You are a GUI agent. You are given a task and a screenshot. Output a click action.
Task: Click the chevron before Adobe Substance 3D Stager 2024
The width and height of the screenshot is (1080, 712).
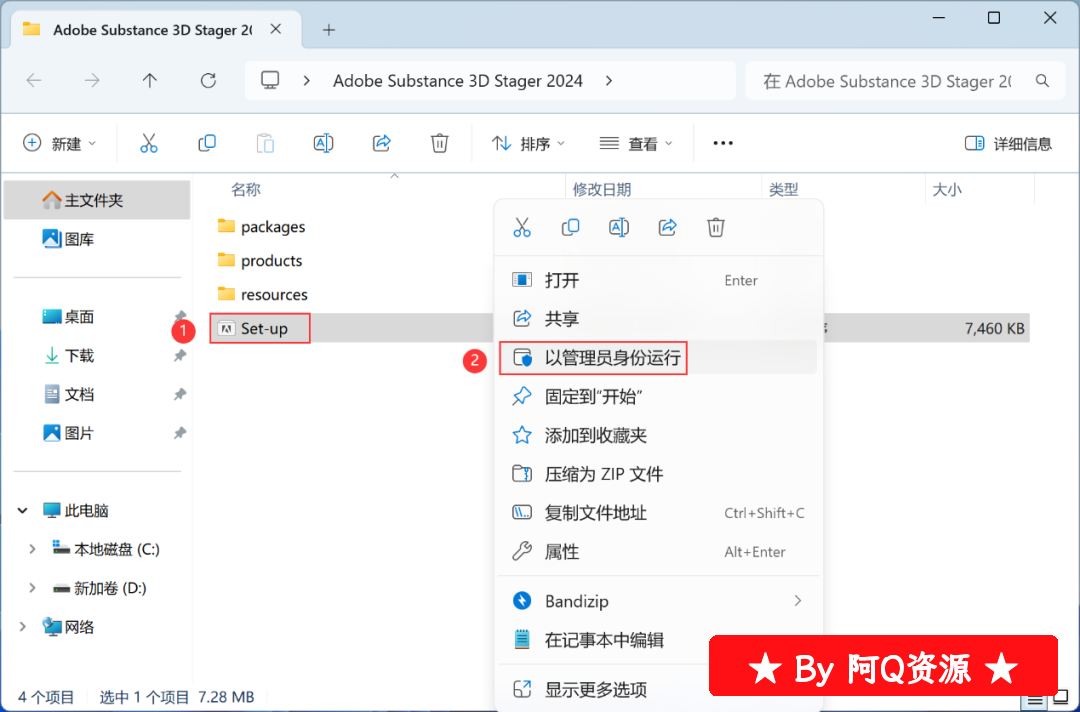point(307,81)
